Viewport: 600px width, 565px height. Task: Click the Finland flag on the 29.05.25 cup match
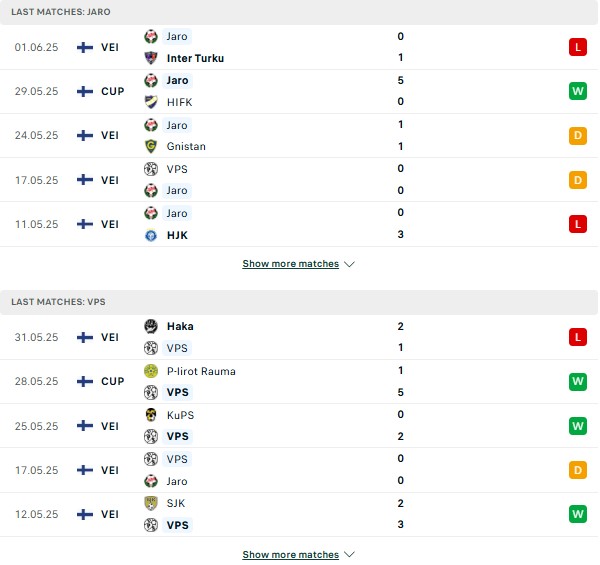(x=85, y=91)
